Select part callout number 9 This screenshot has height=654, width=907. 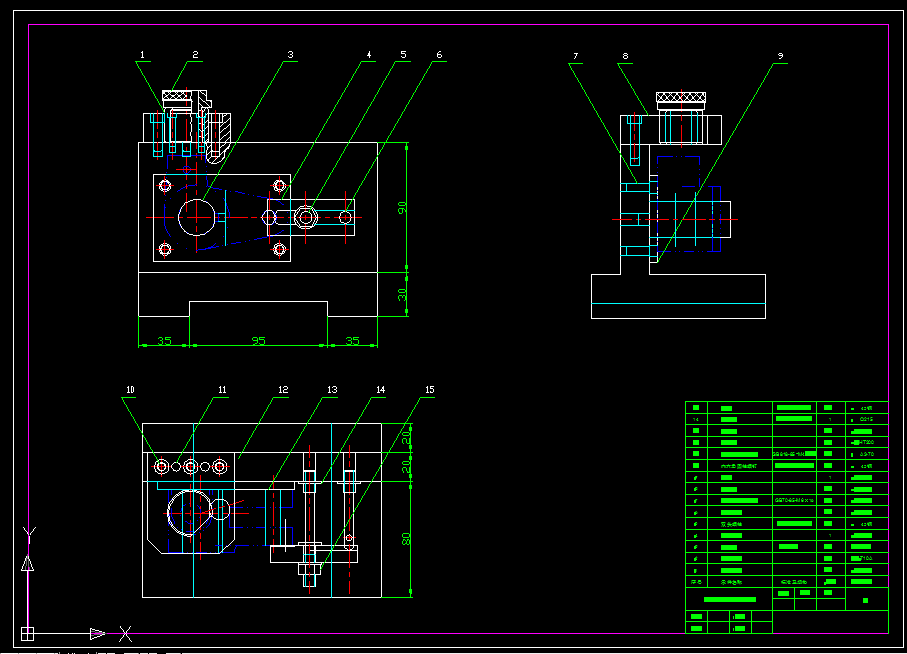pyautogui.click(x=780, y=56)
